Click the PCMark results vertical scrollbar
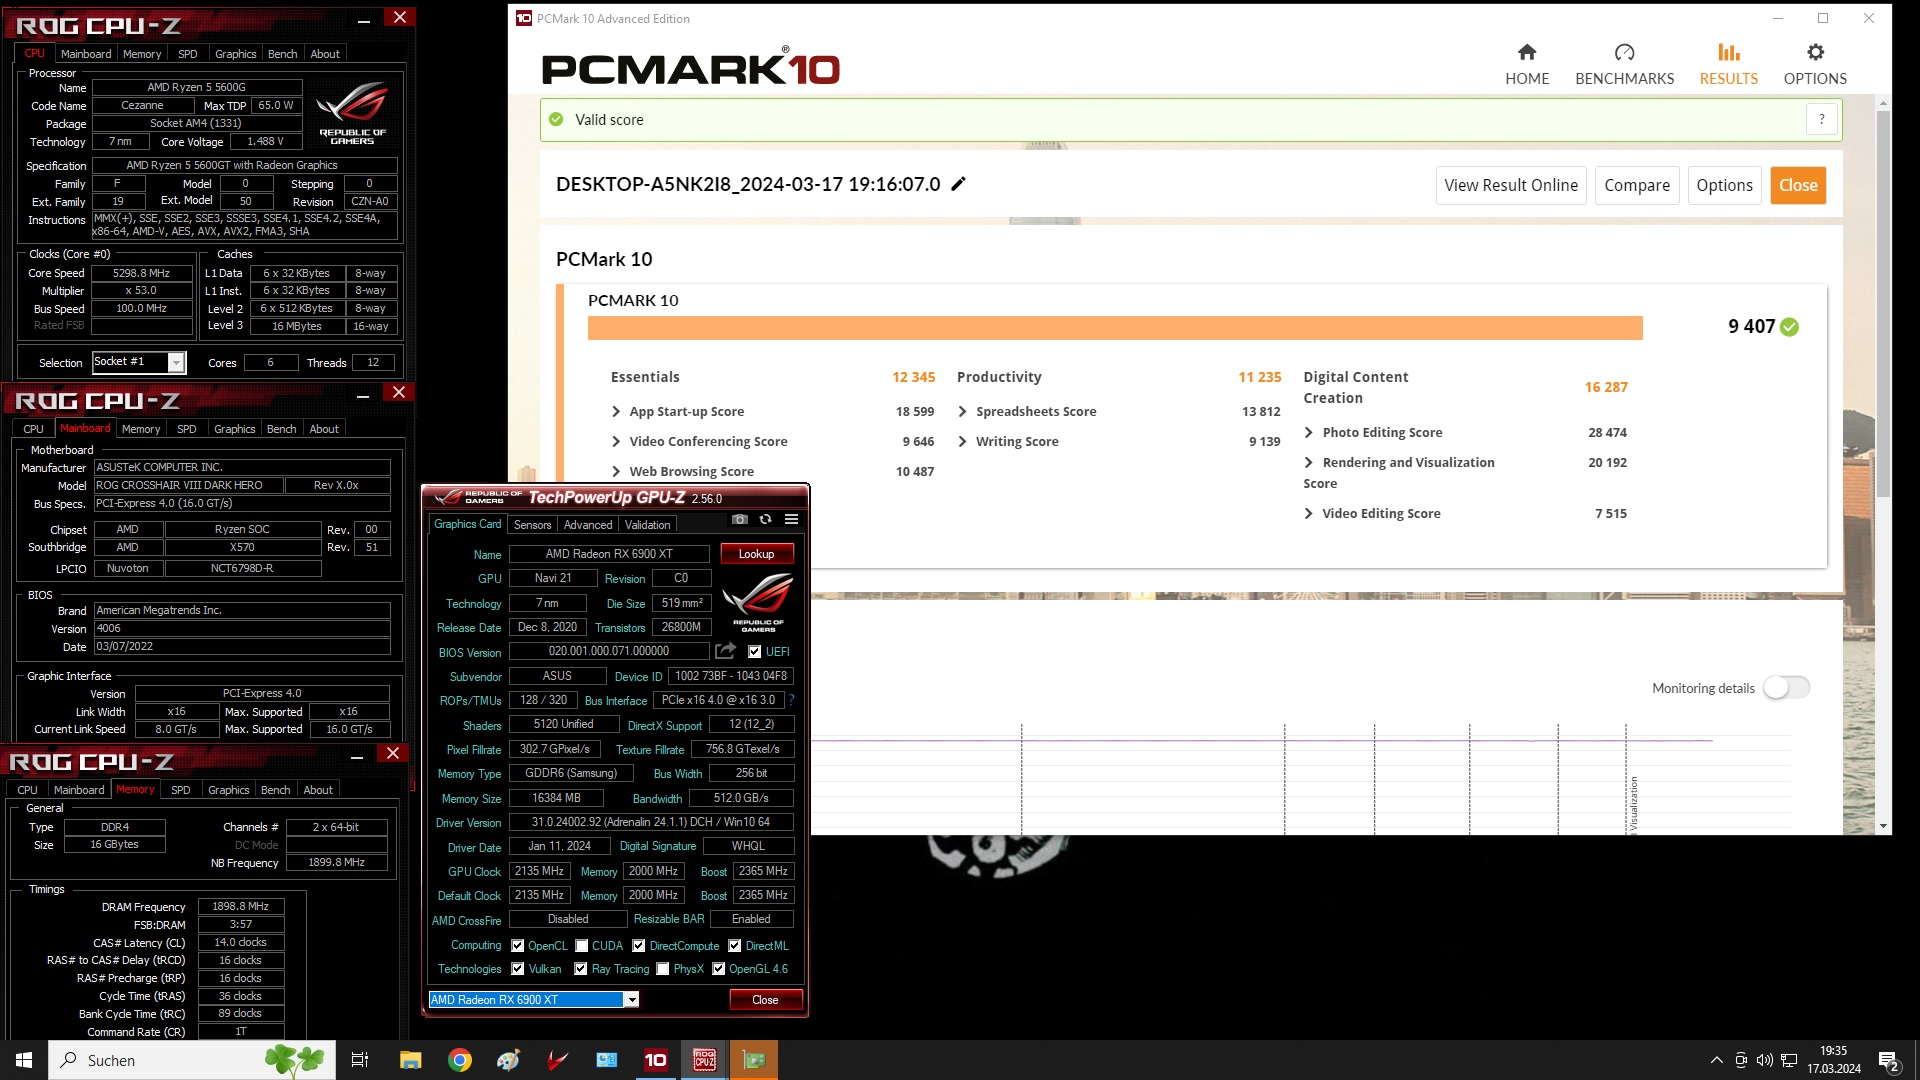1920x1080 pixels. [1883, 304]
